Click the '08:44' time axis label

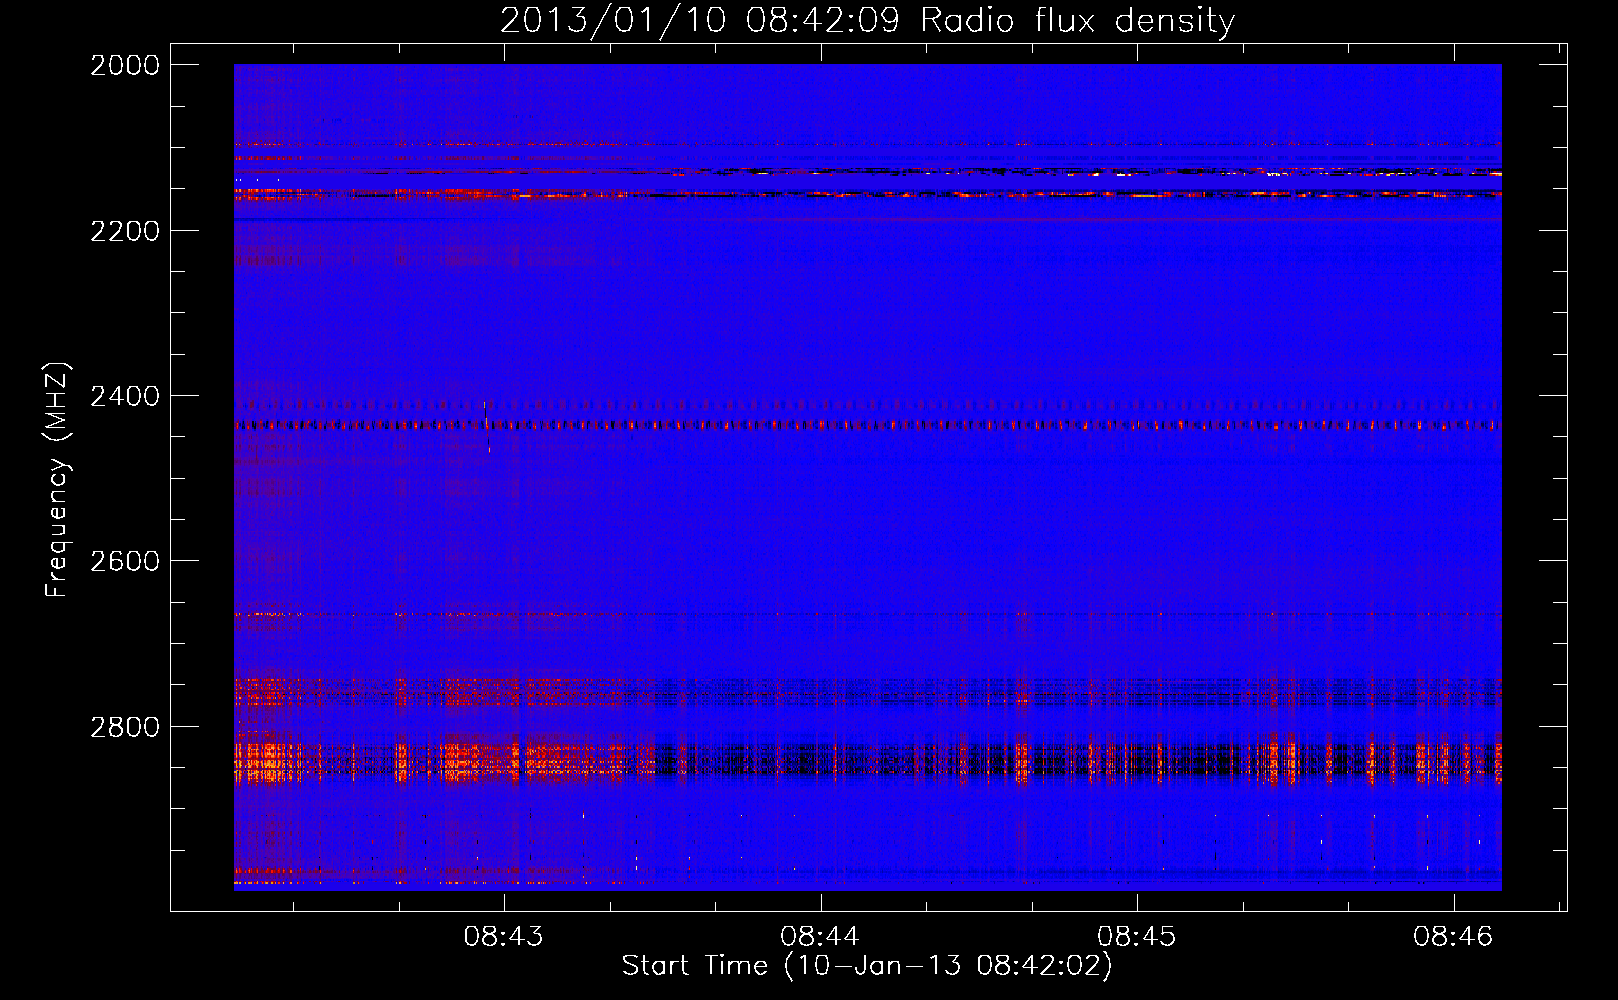(x=820, y=936)
